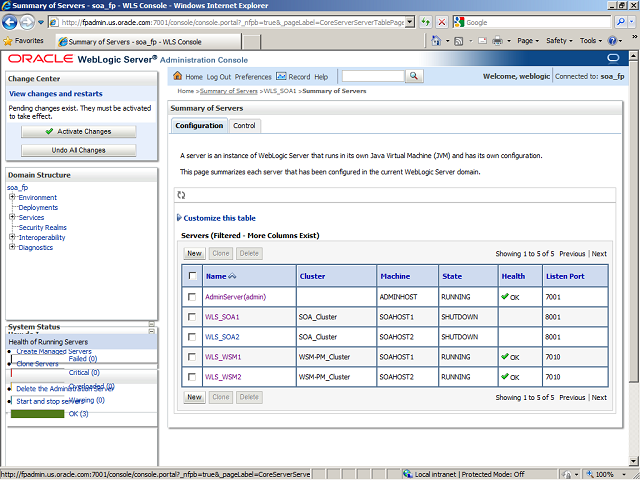Expand the Services node in Domain Structure
640x480 pixels.
tap(12, 218)
